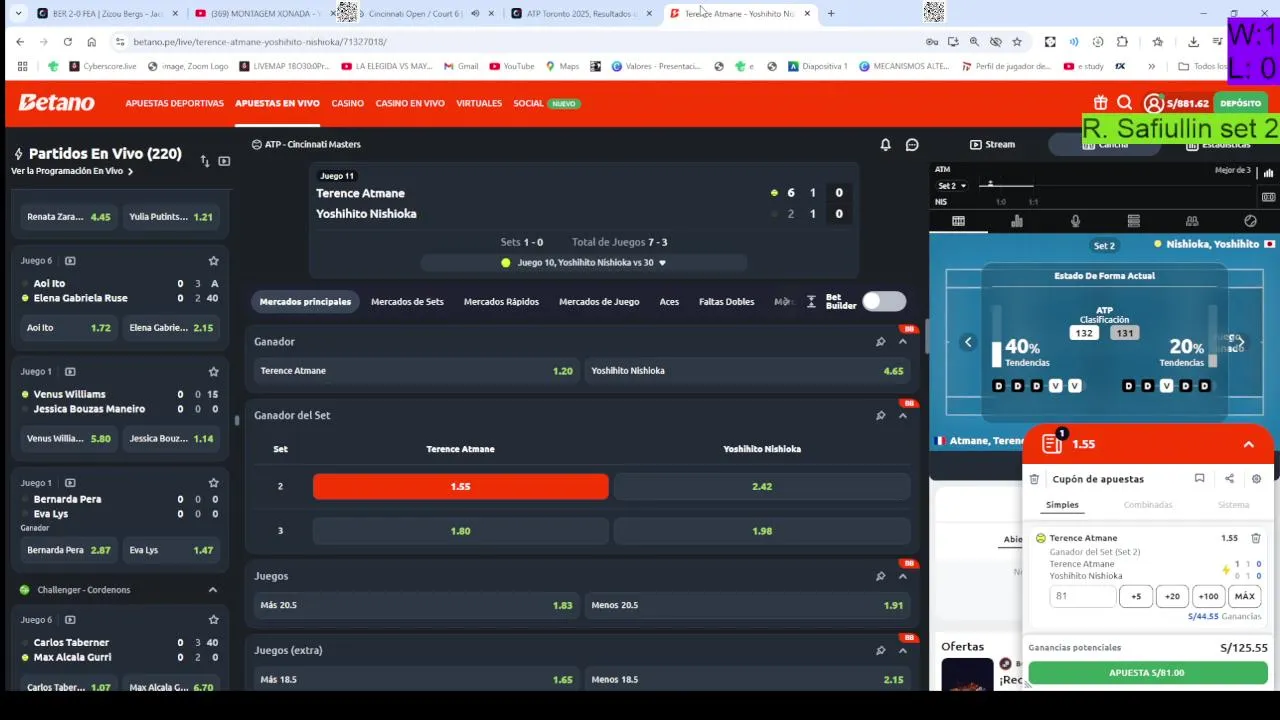Favorite the Venus Williams match with star
Screen dimensions: 1280x720
213,372
